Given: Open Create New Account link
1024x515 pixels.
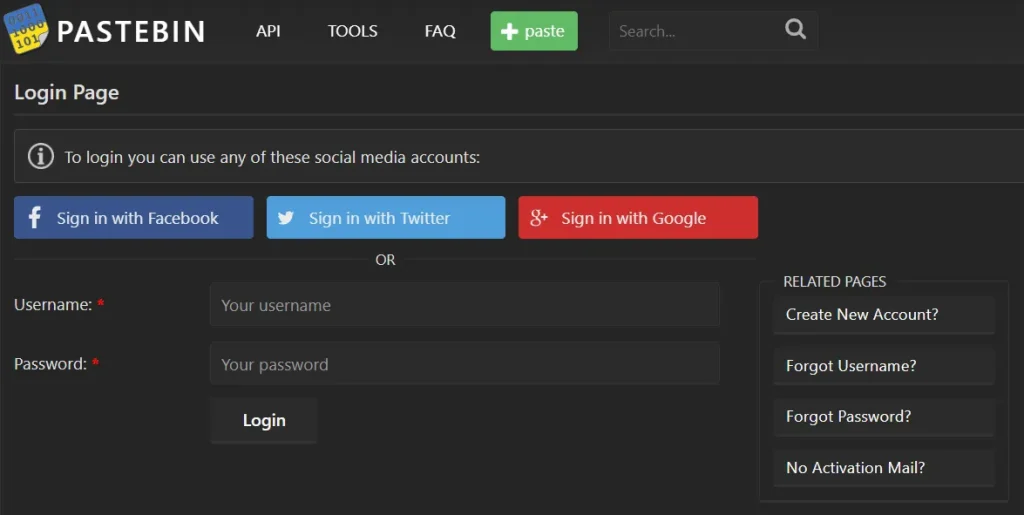Looking at the screenshot, I should click(884, 315).
